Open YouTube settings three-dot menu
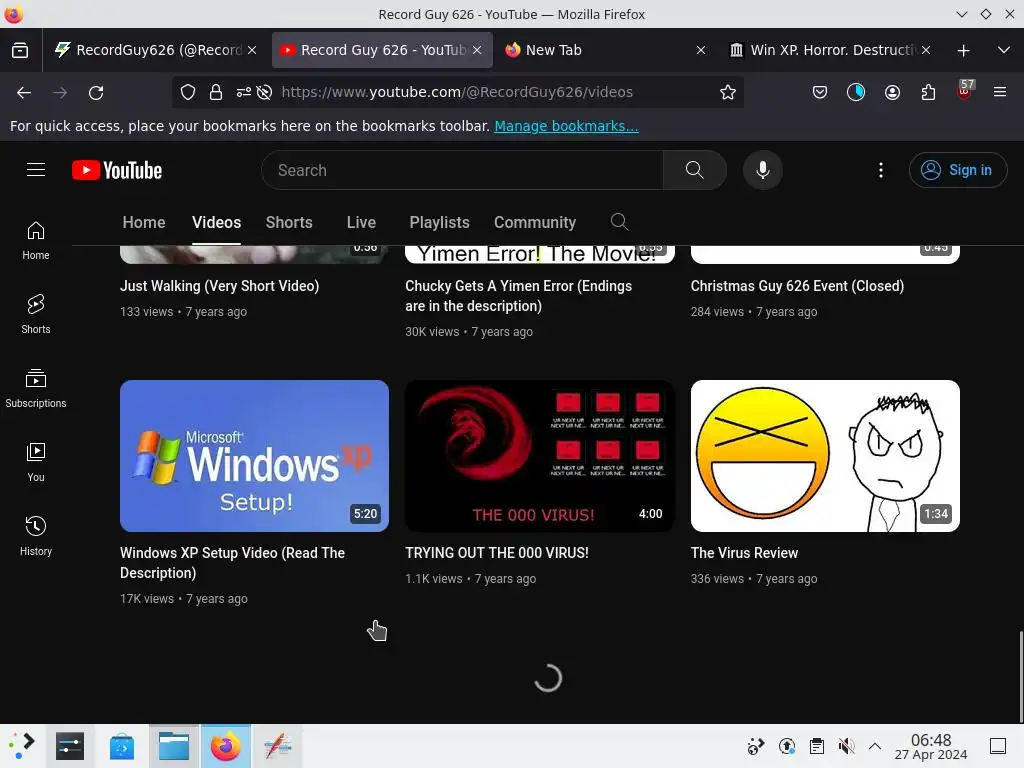Viewport: 1024px width, 768px height. click(x=881, y=170)
